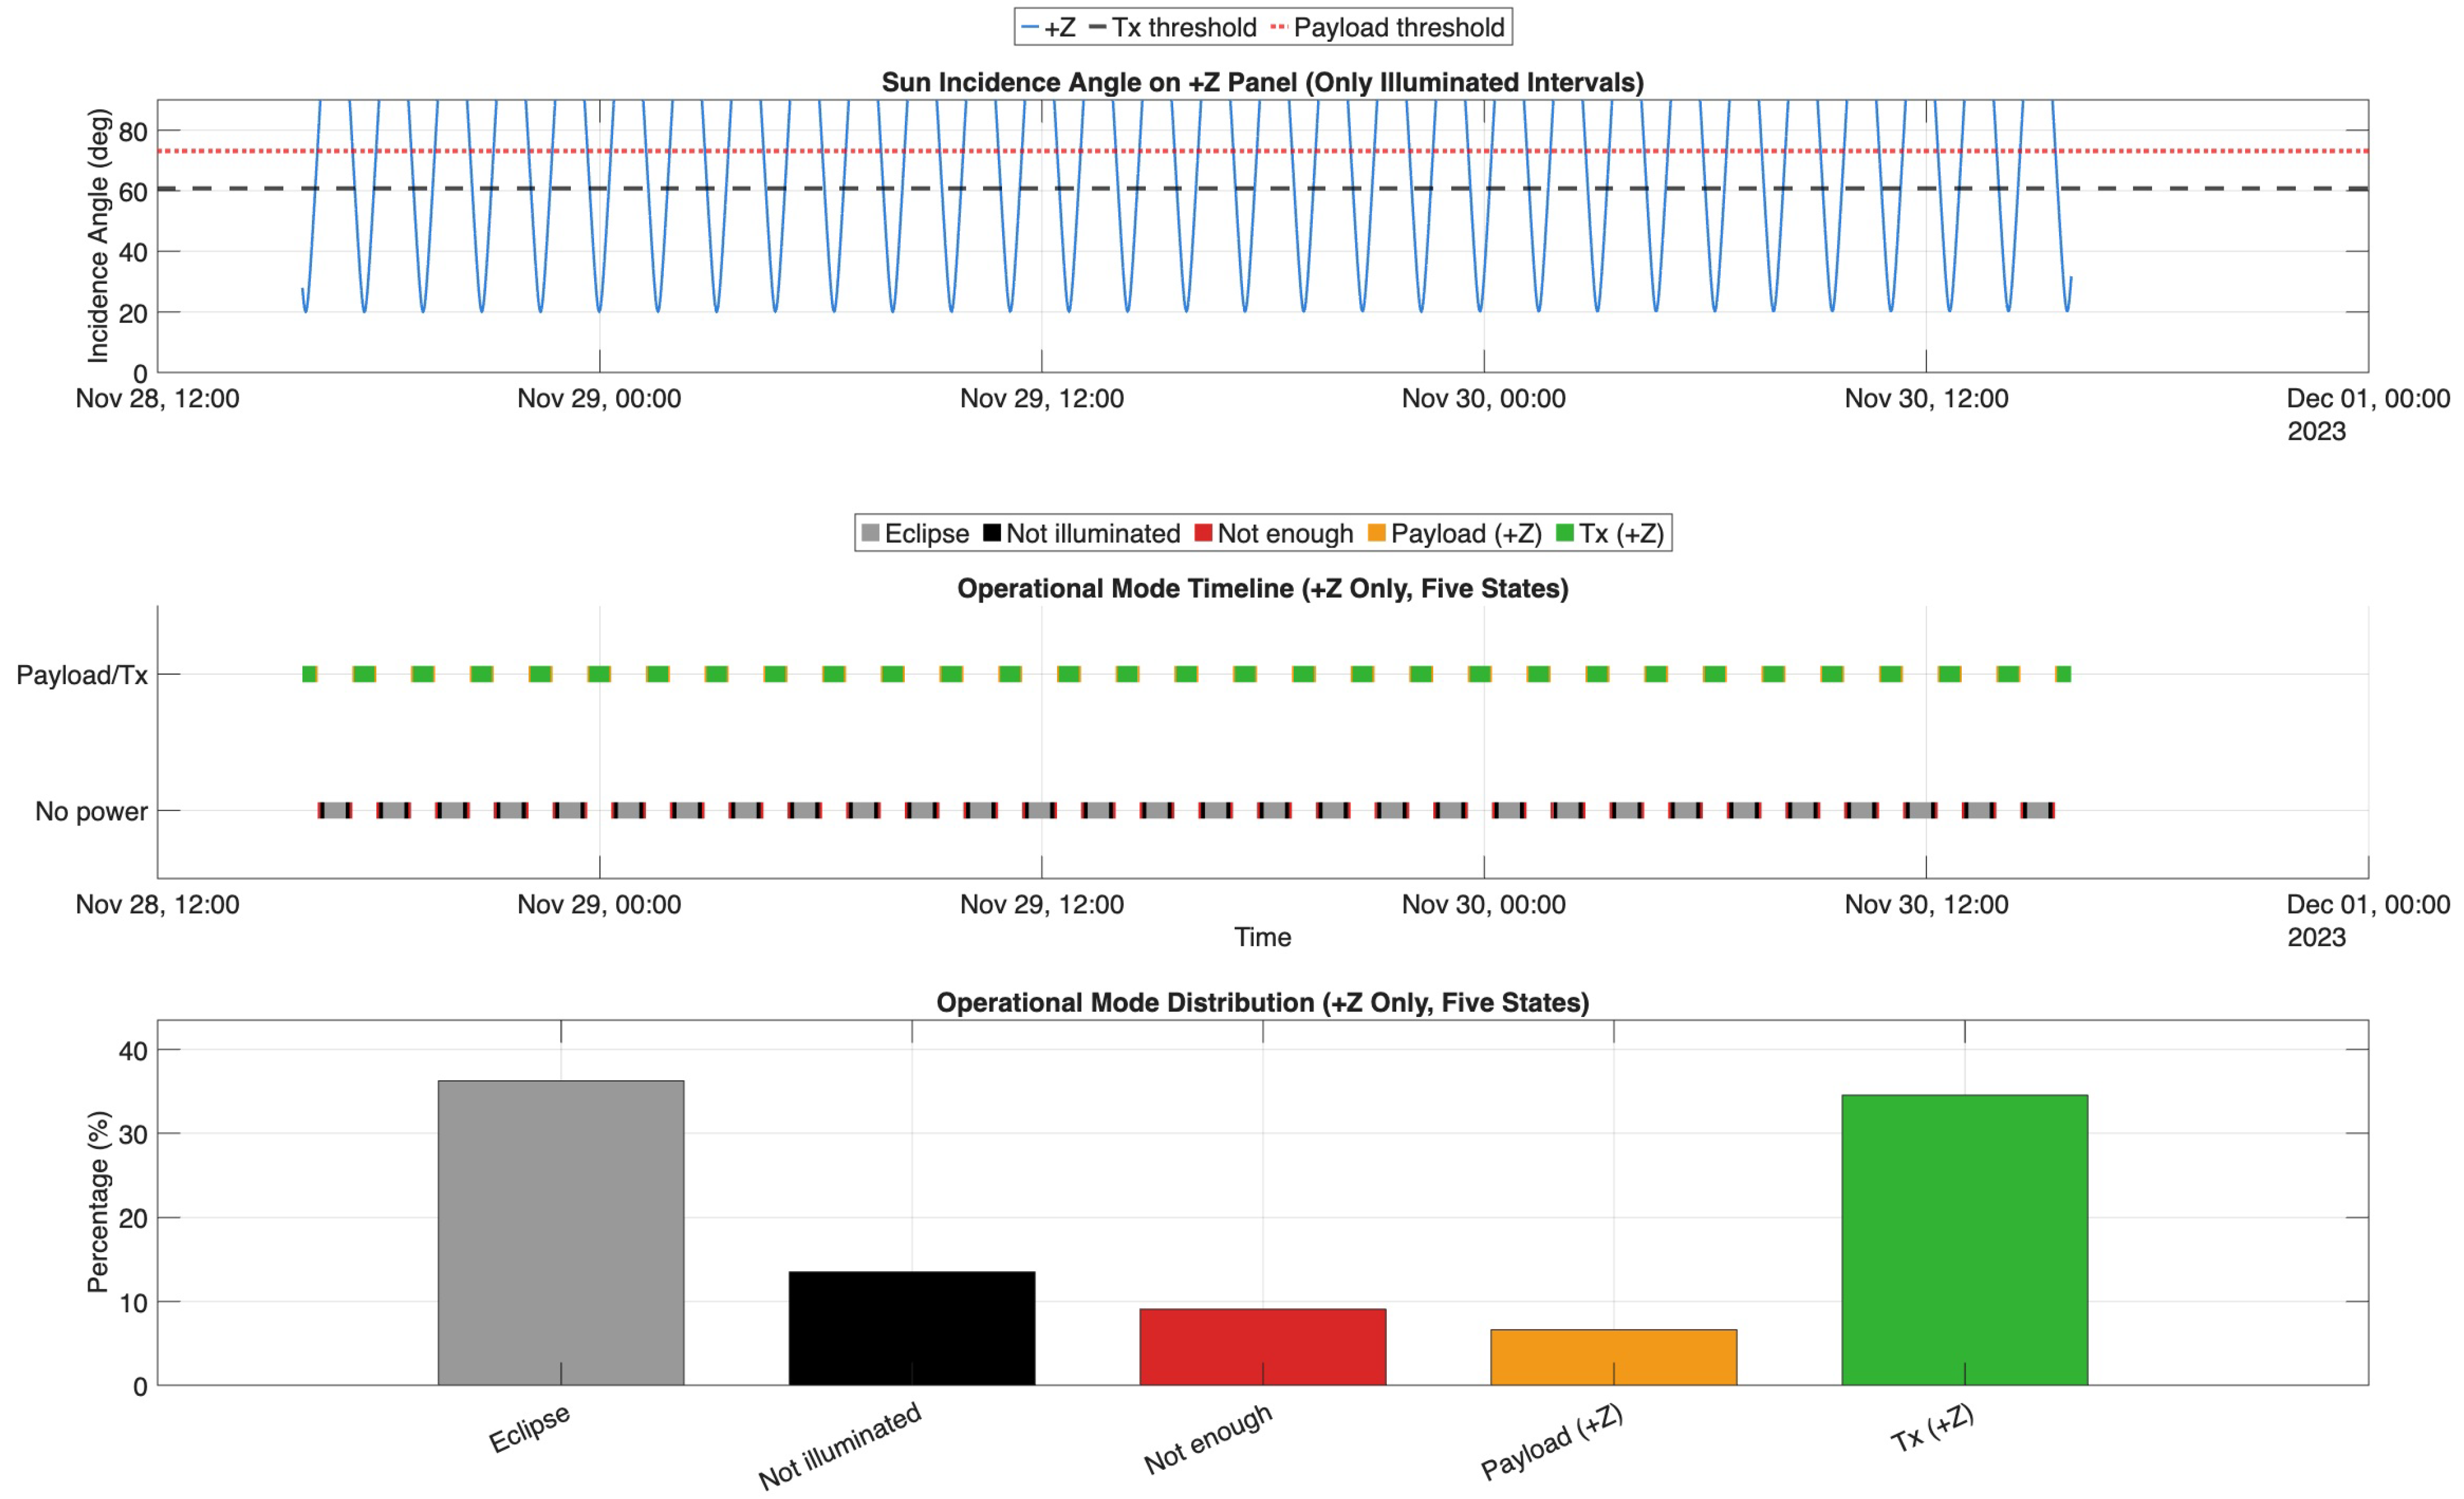Click the Time x-axis label
Viewport: 2464px width, 1499px height.
1263,937
